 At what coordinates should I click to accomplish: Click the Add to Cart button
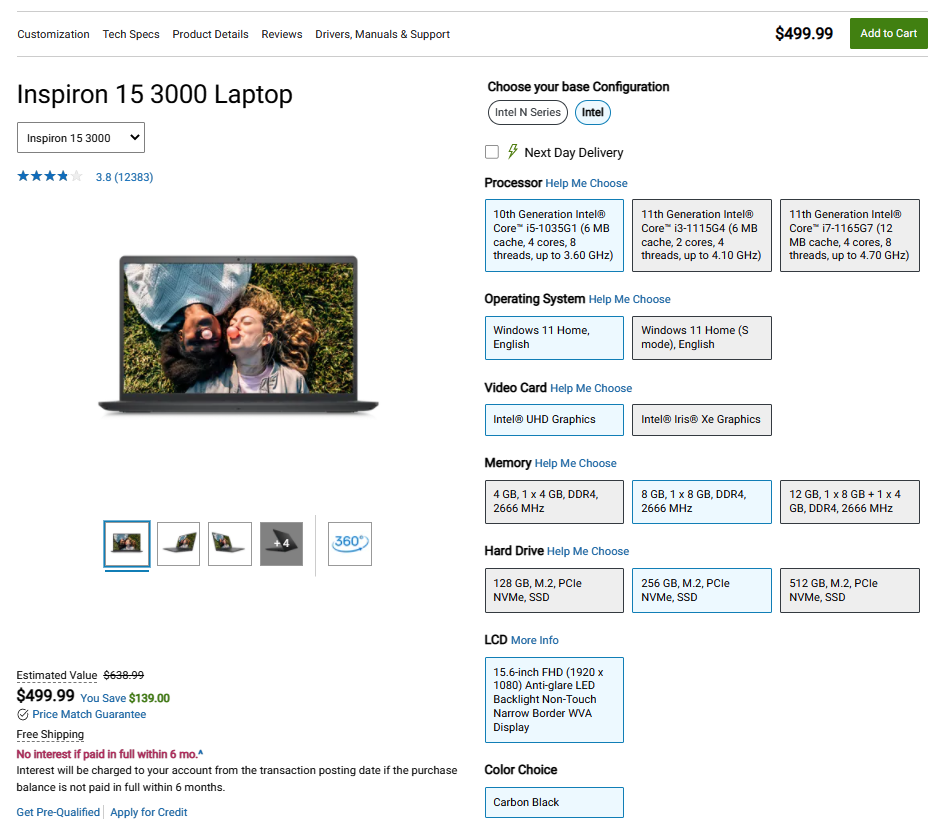(x=888, y=33)
